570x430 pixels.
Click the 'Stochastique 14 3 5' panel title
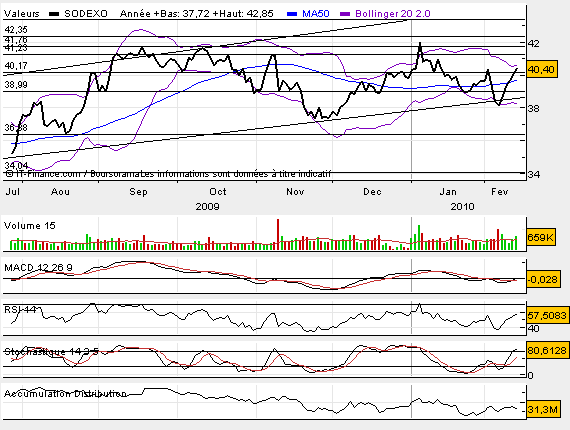(51, 351)
